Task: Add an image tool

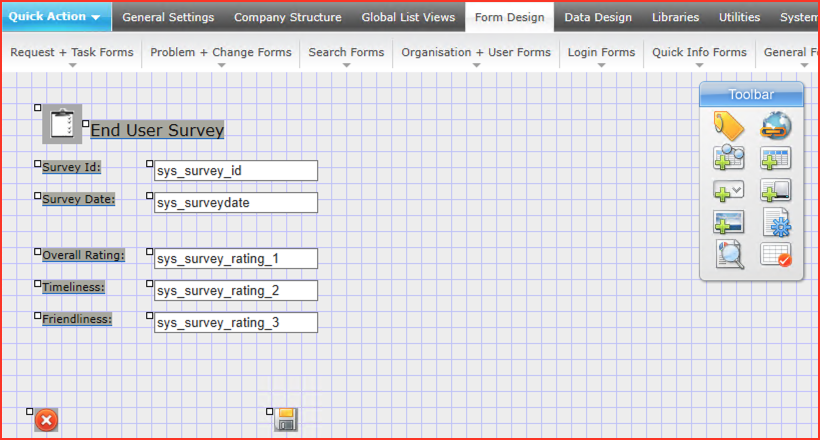Action: click(728, 222)
